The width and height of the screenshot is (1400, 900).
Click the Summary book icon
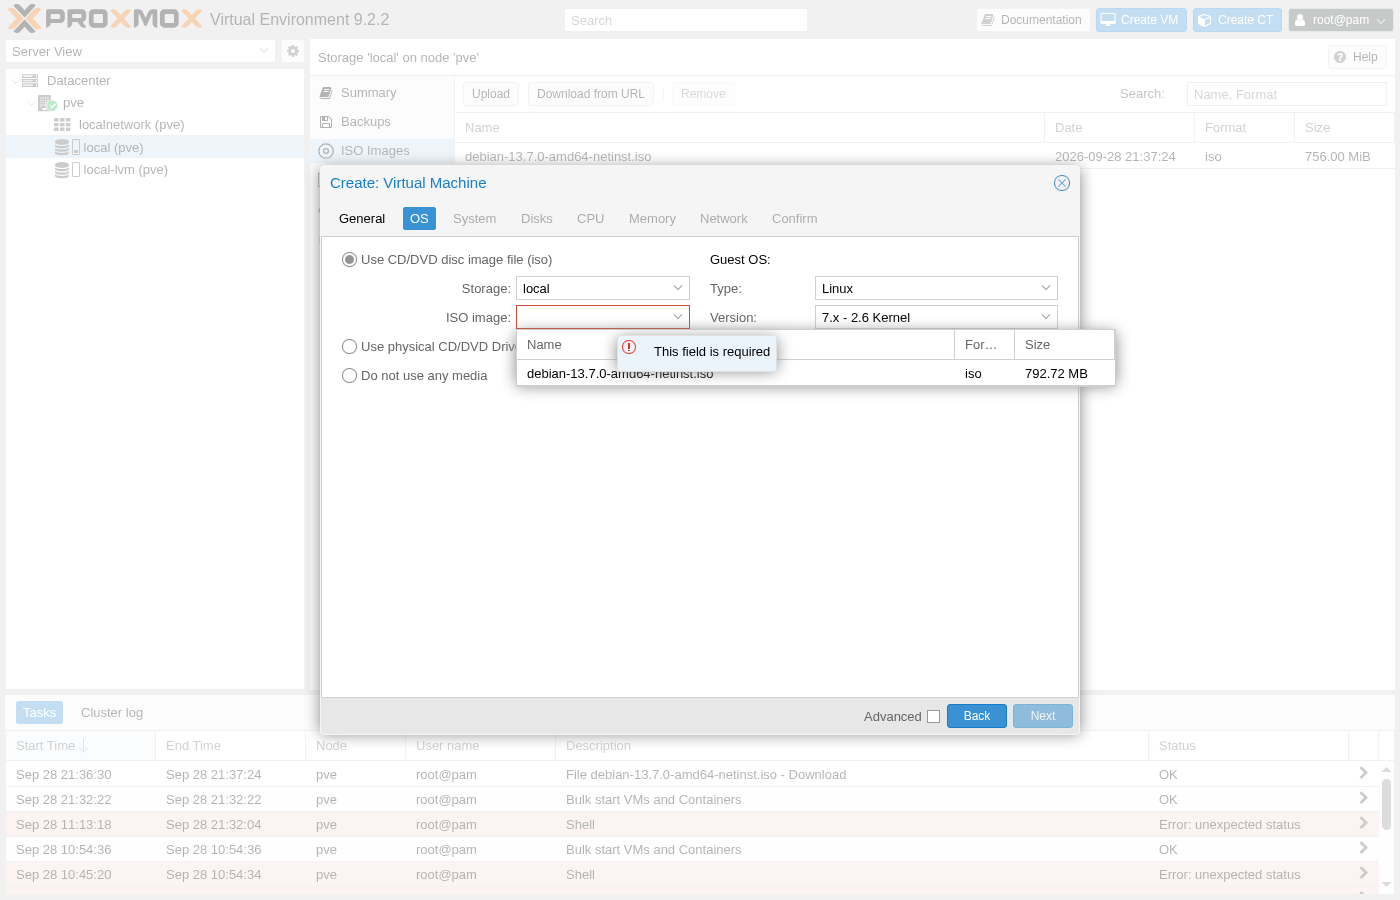(326, 93)
